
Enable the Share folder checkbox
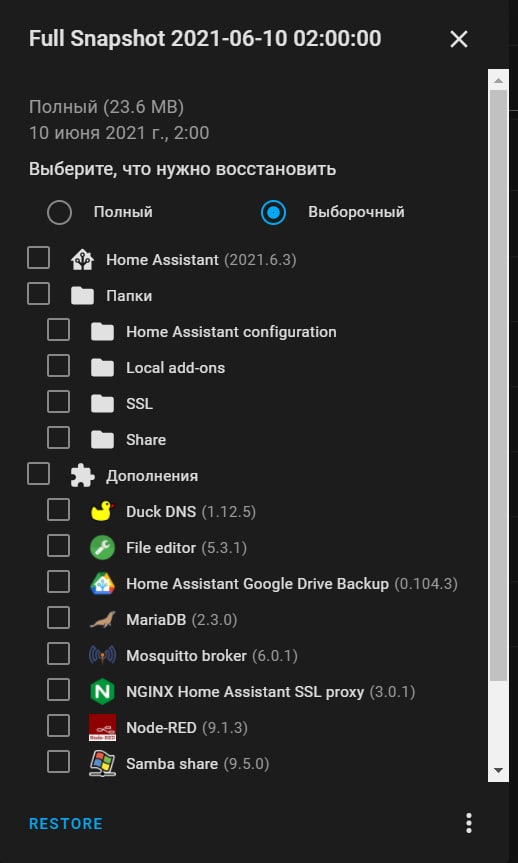pyautogui.click(x=58, y=438)
